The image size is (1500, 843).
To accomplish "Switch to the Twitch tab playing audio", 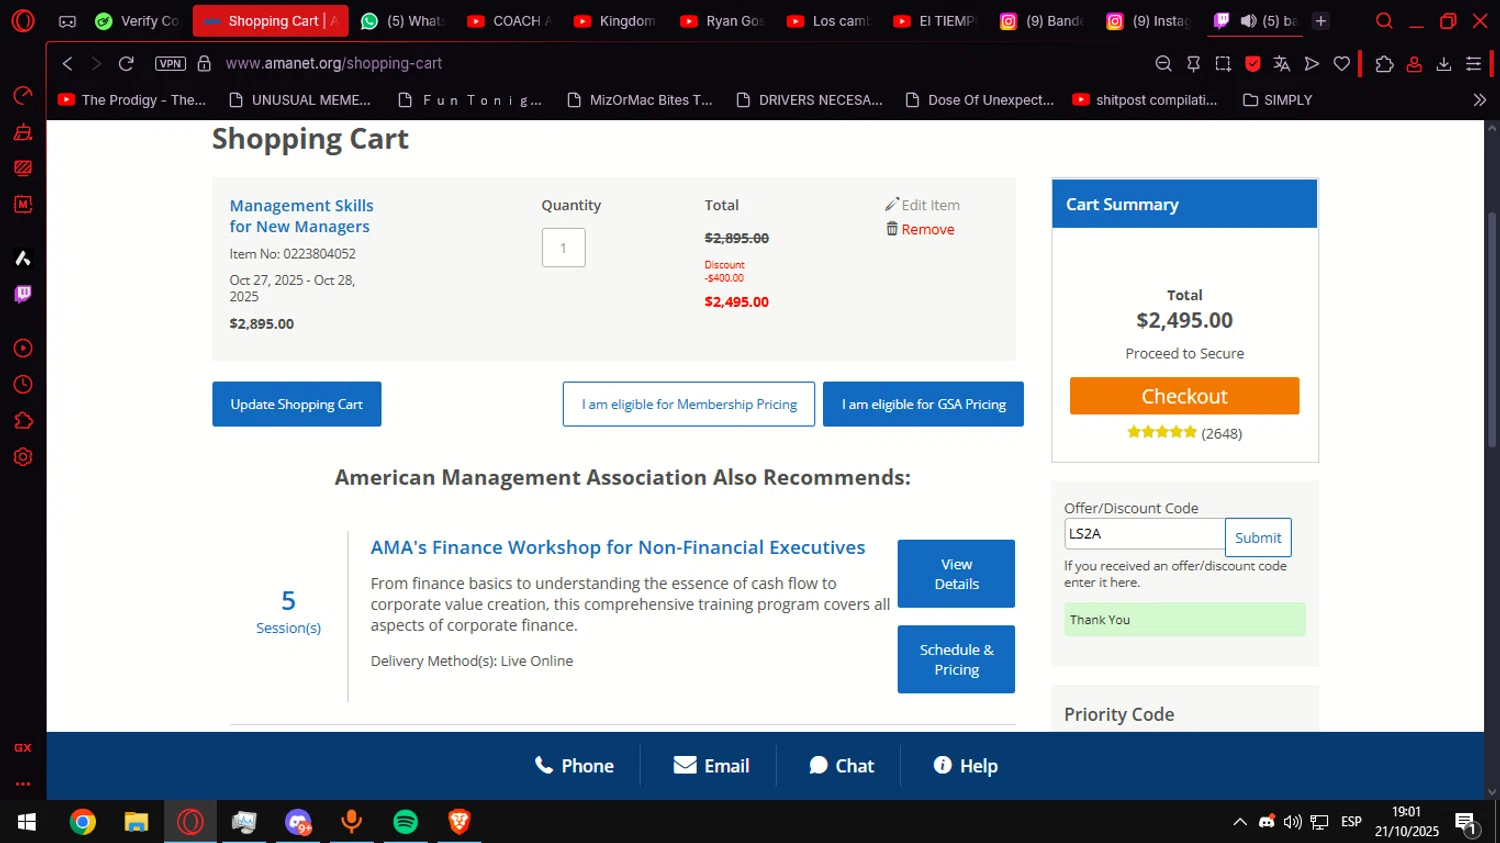I will click(1255, 21).
